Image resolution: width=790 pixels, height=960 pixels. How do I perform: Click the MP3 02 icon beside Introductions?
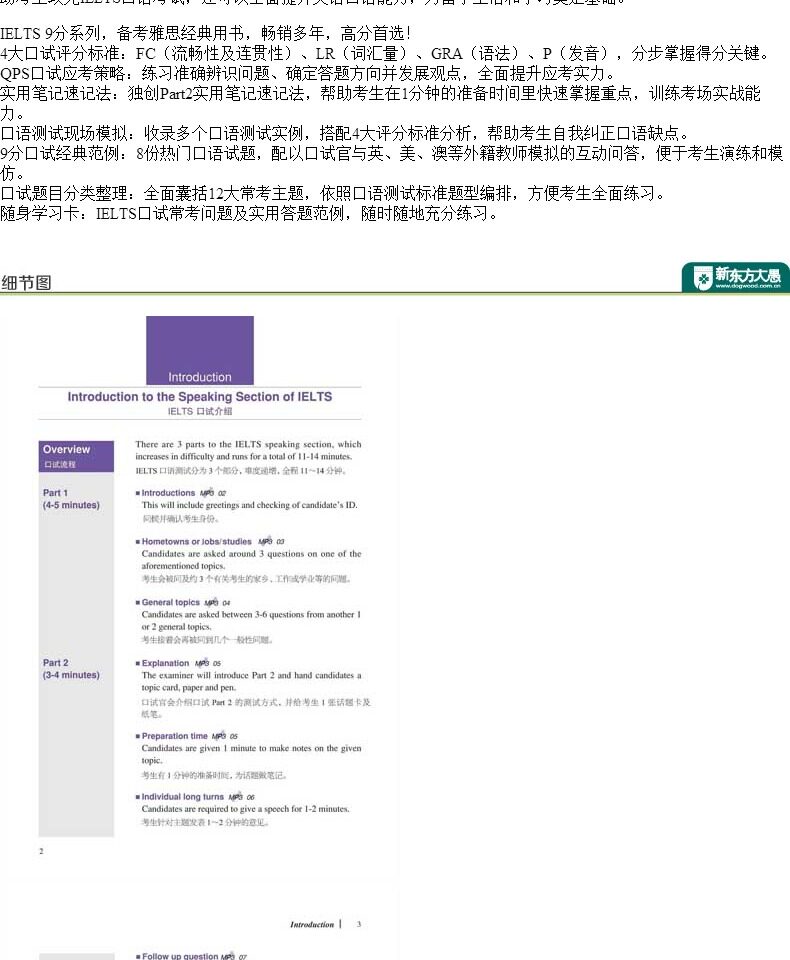pyautogui.click(x=213, y=493)
